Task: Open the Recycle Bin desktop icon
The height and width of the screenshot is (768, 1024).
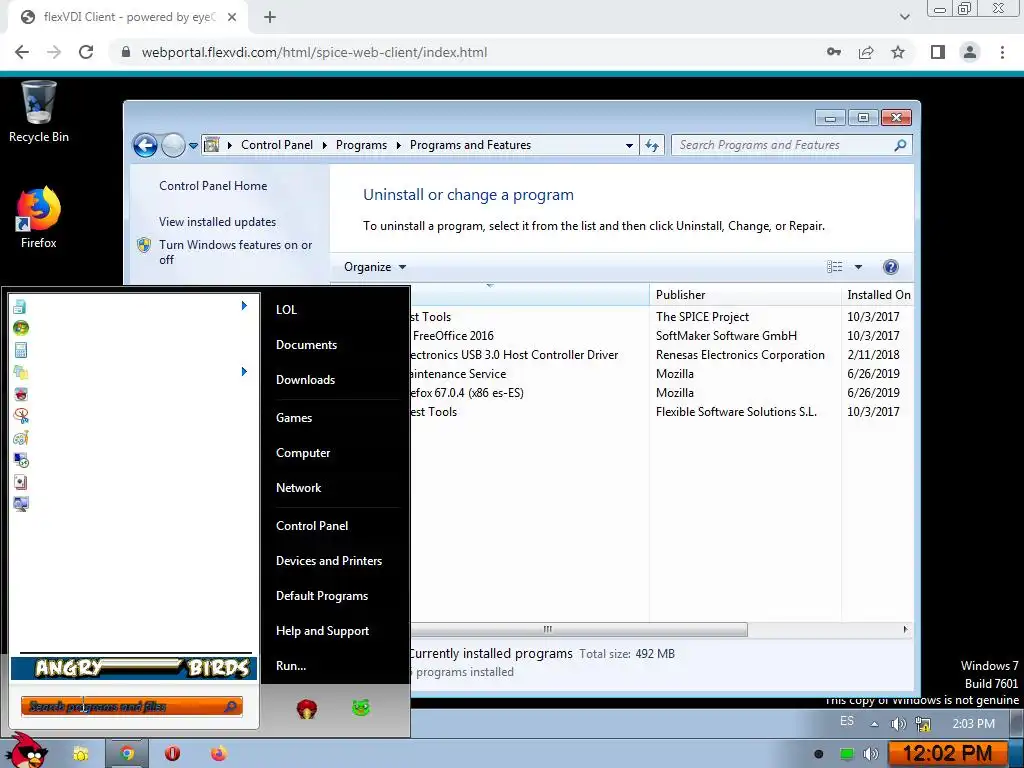Action: [x=38, y=111]
